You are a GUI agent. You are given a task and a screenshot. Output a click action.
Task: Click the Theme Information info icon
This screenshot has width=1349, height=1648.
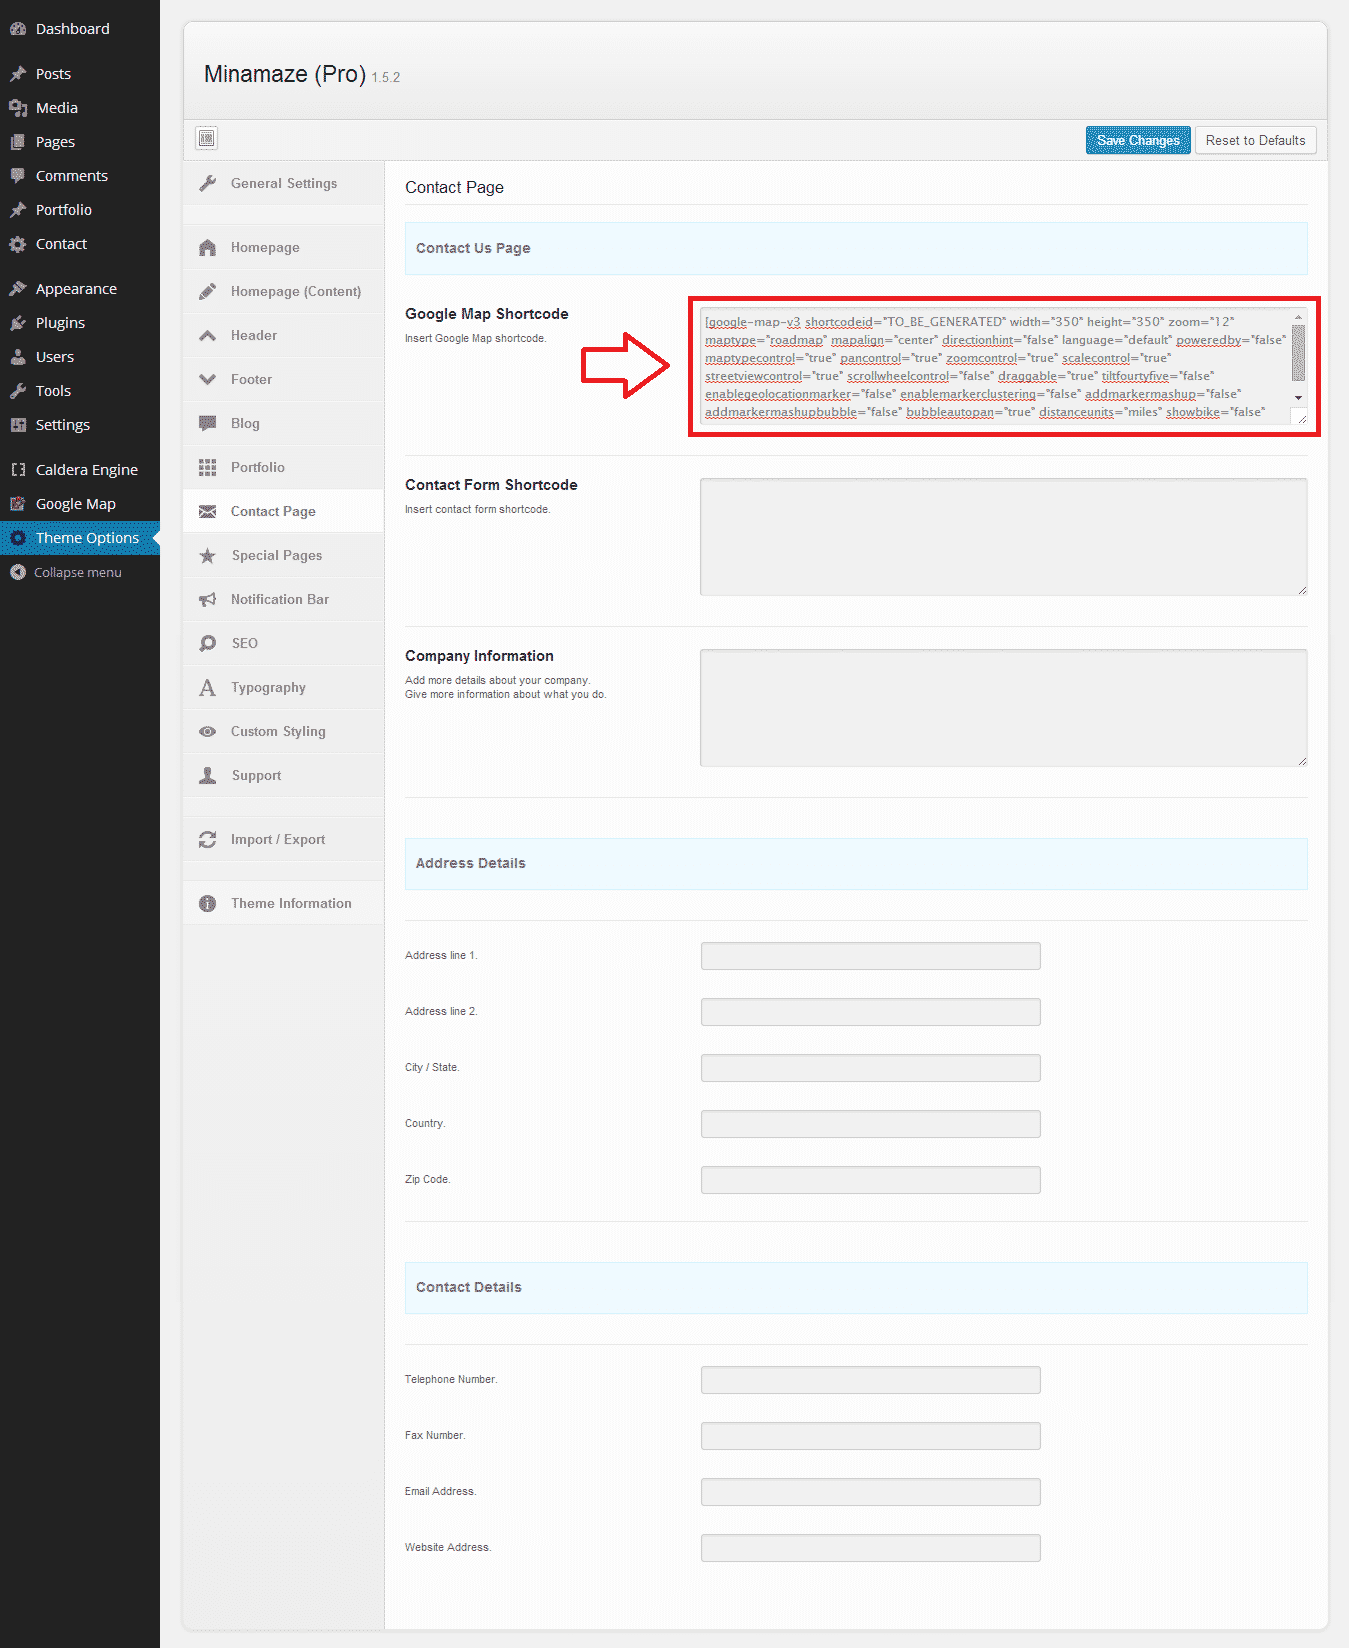(x=208, y=904)
